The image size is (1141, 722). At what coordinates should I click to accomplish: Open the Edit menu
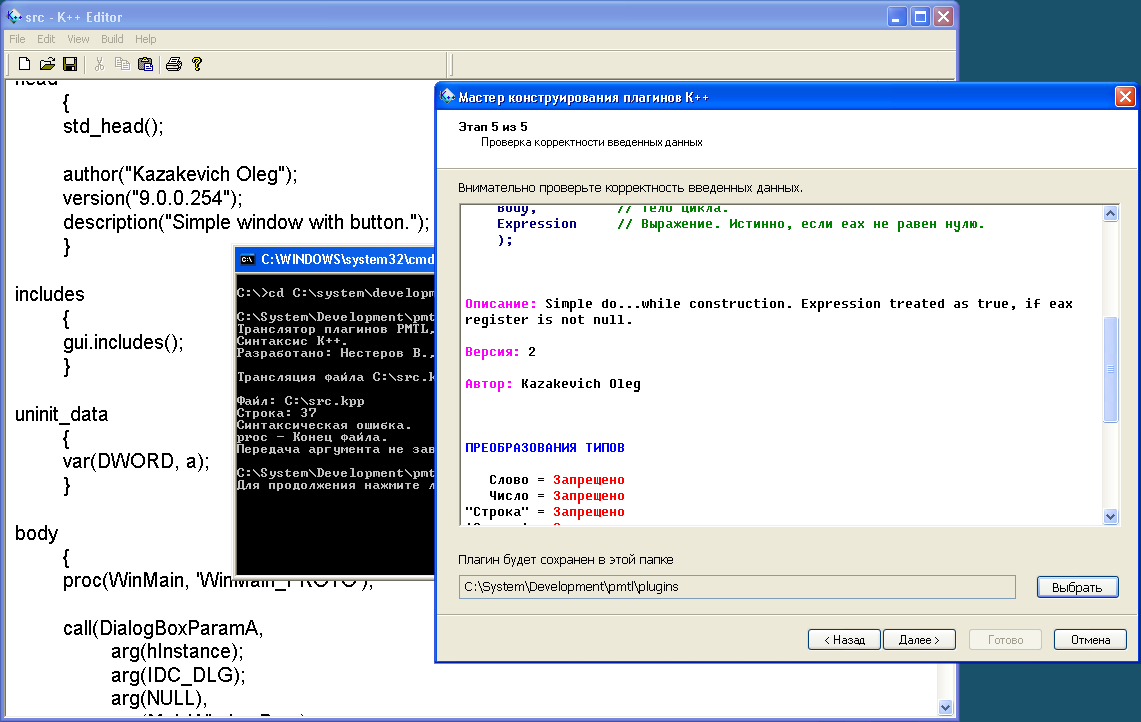coord(46,39)
